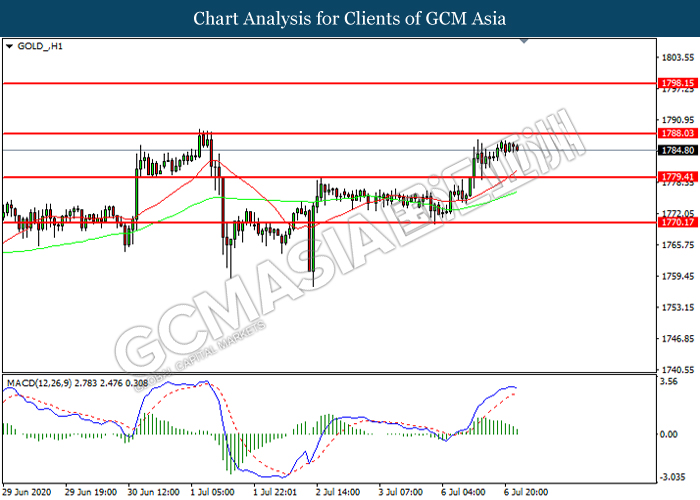
Task: Select the 6 Jul 20:00 time label
Action: 524,492
